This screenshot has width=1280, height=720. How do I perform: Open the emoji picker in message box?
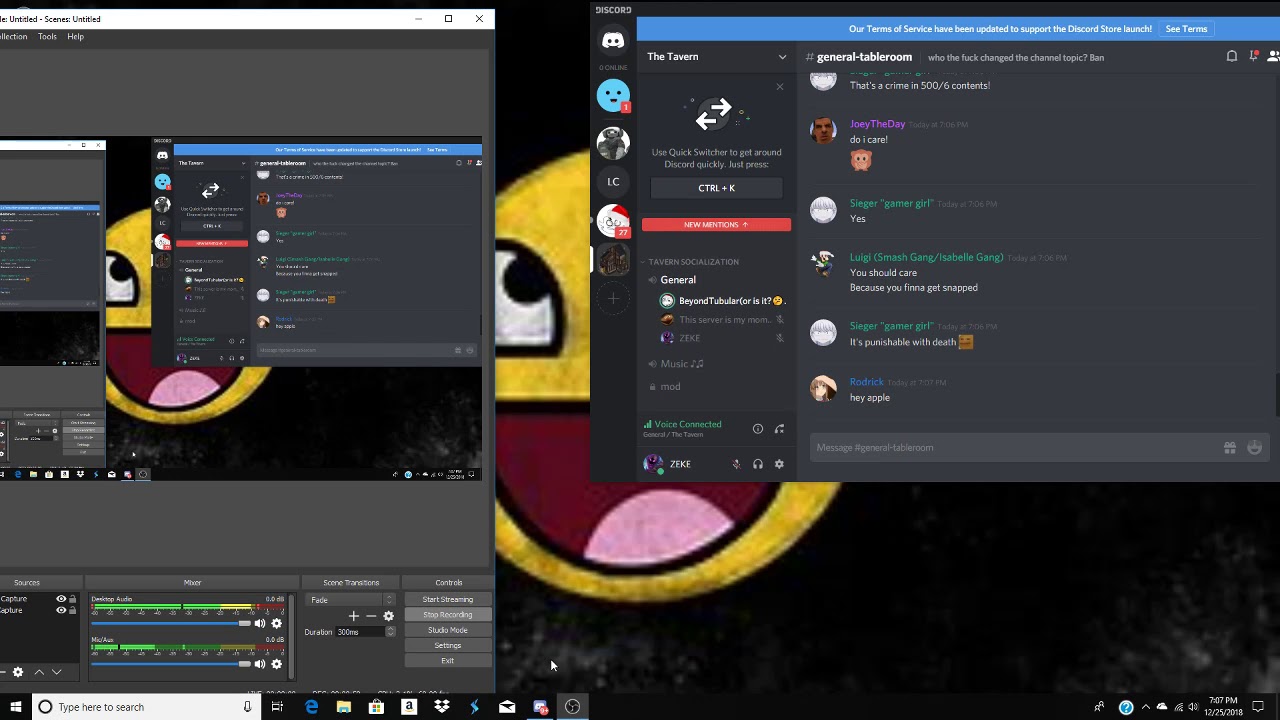click(x=1254, y=448)
